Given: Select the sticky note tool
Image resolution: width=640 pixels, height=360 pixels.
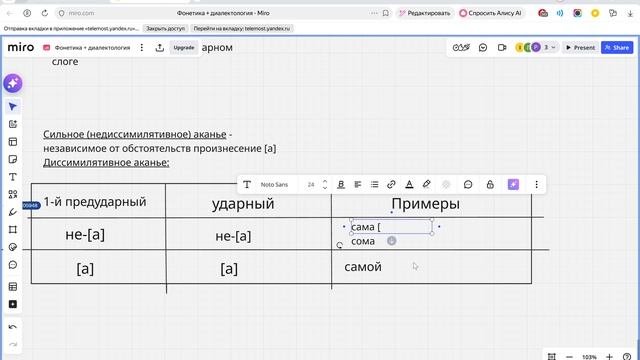Looking at the screenshot, I should [x=13, y=159].
